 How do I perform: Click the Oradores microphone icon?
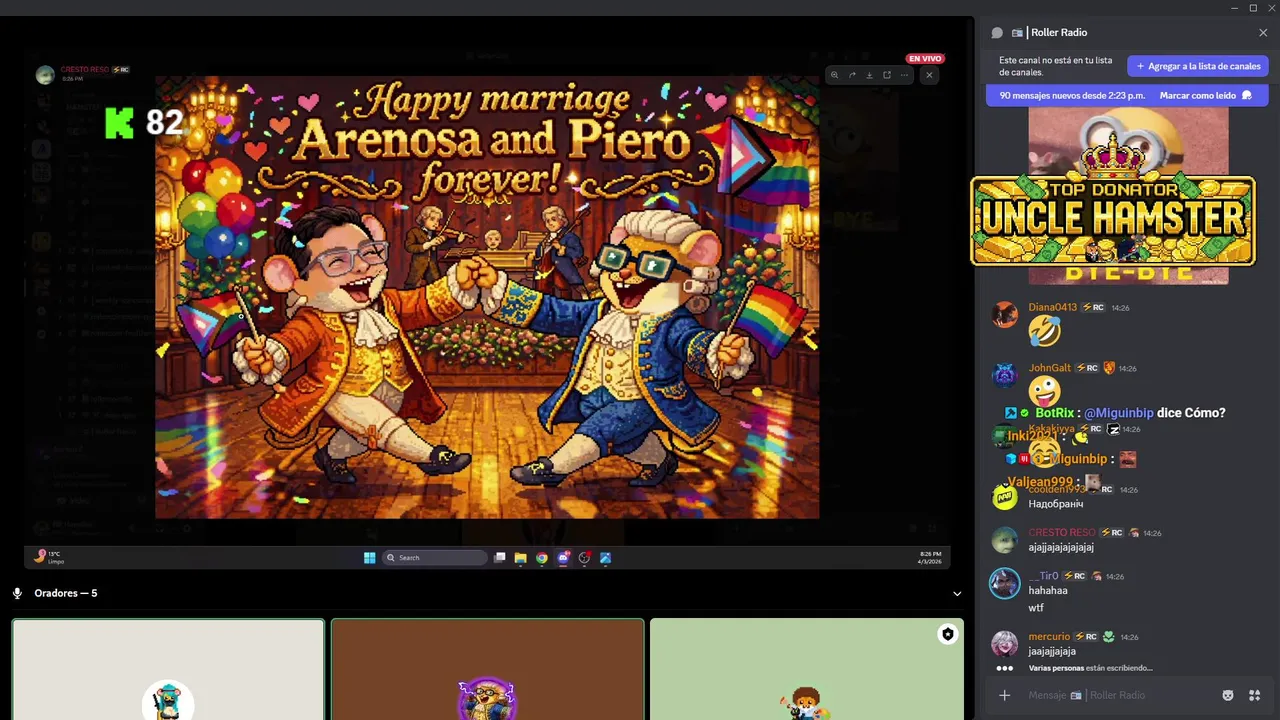pos(17,593)
